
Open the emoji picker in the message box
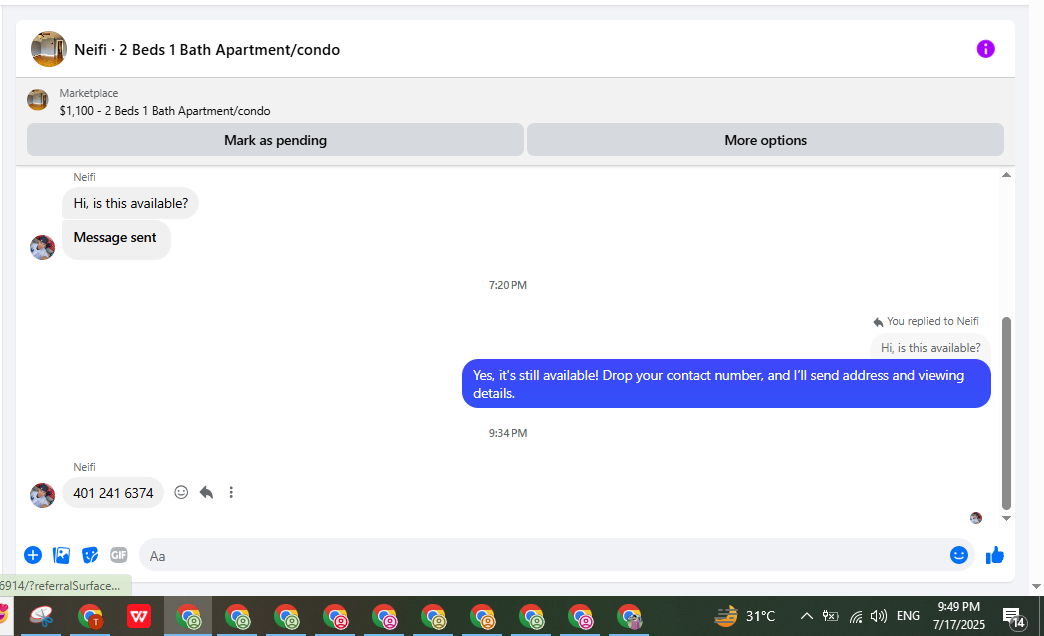click(x=958, y=555)
